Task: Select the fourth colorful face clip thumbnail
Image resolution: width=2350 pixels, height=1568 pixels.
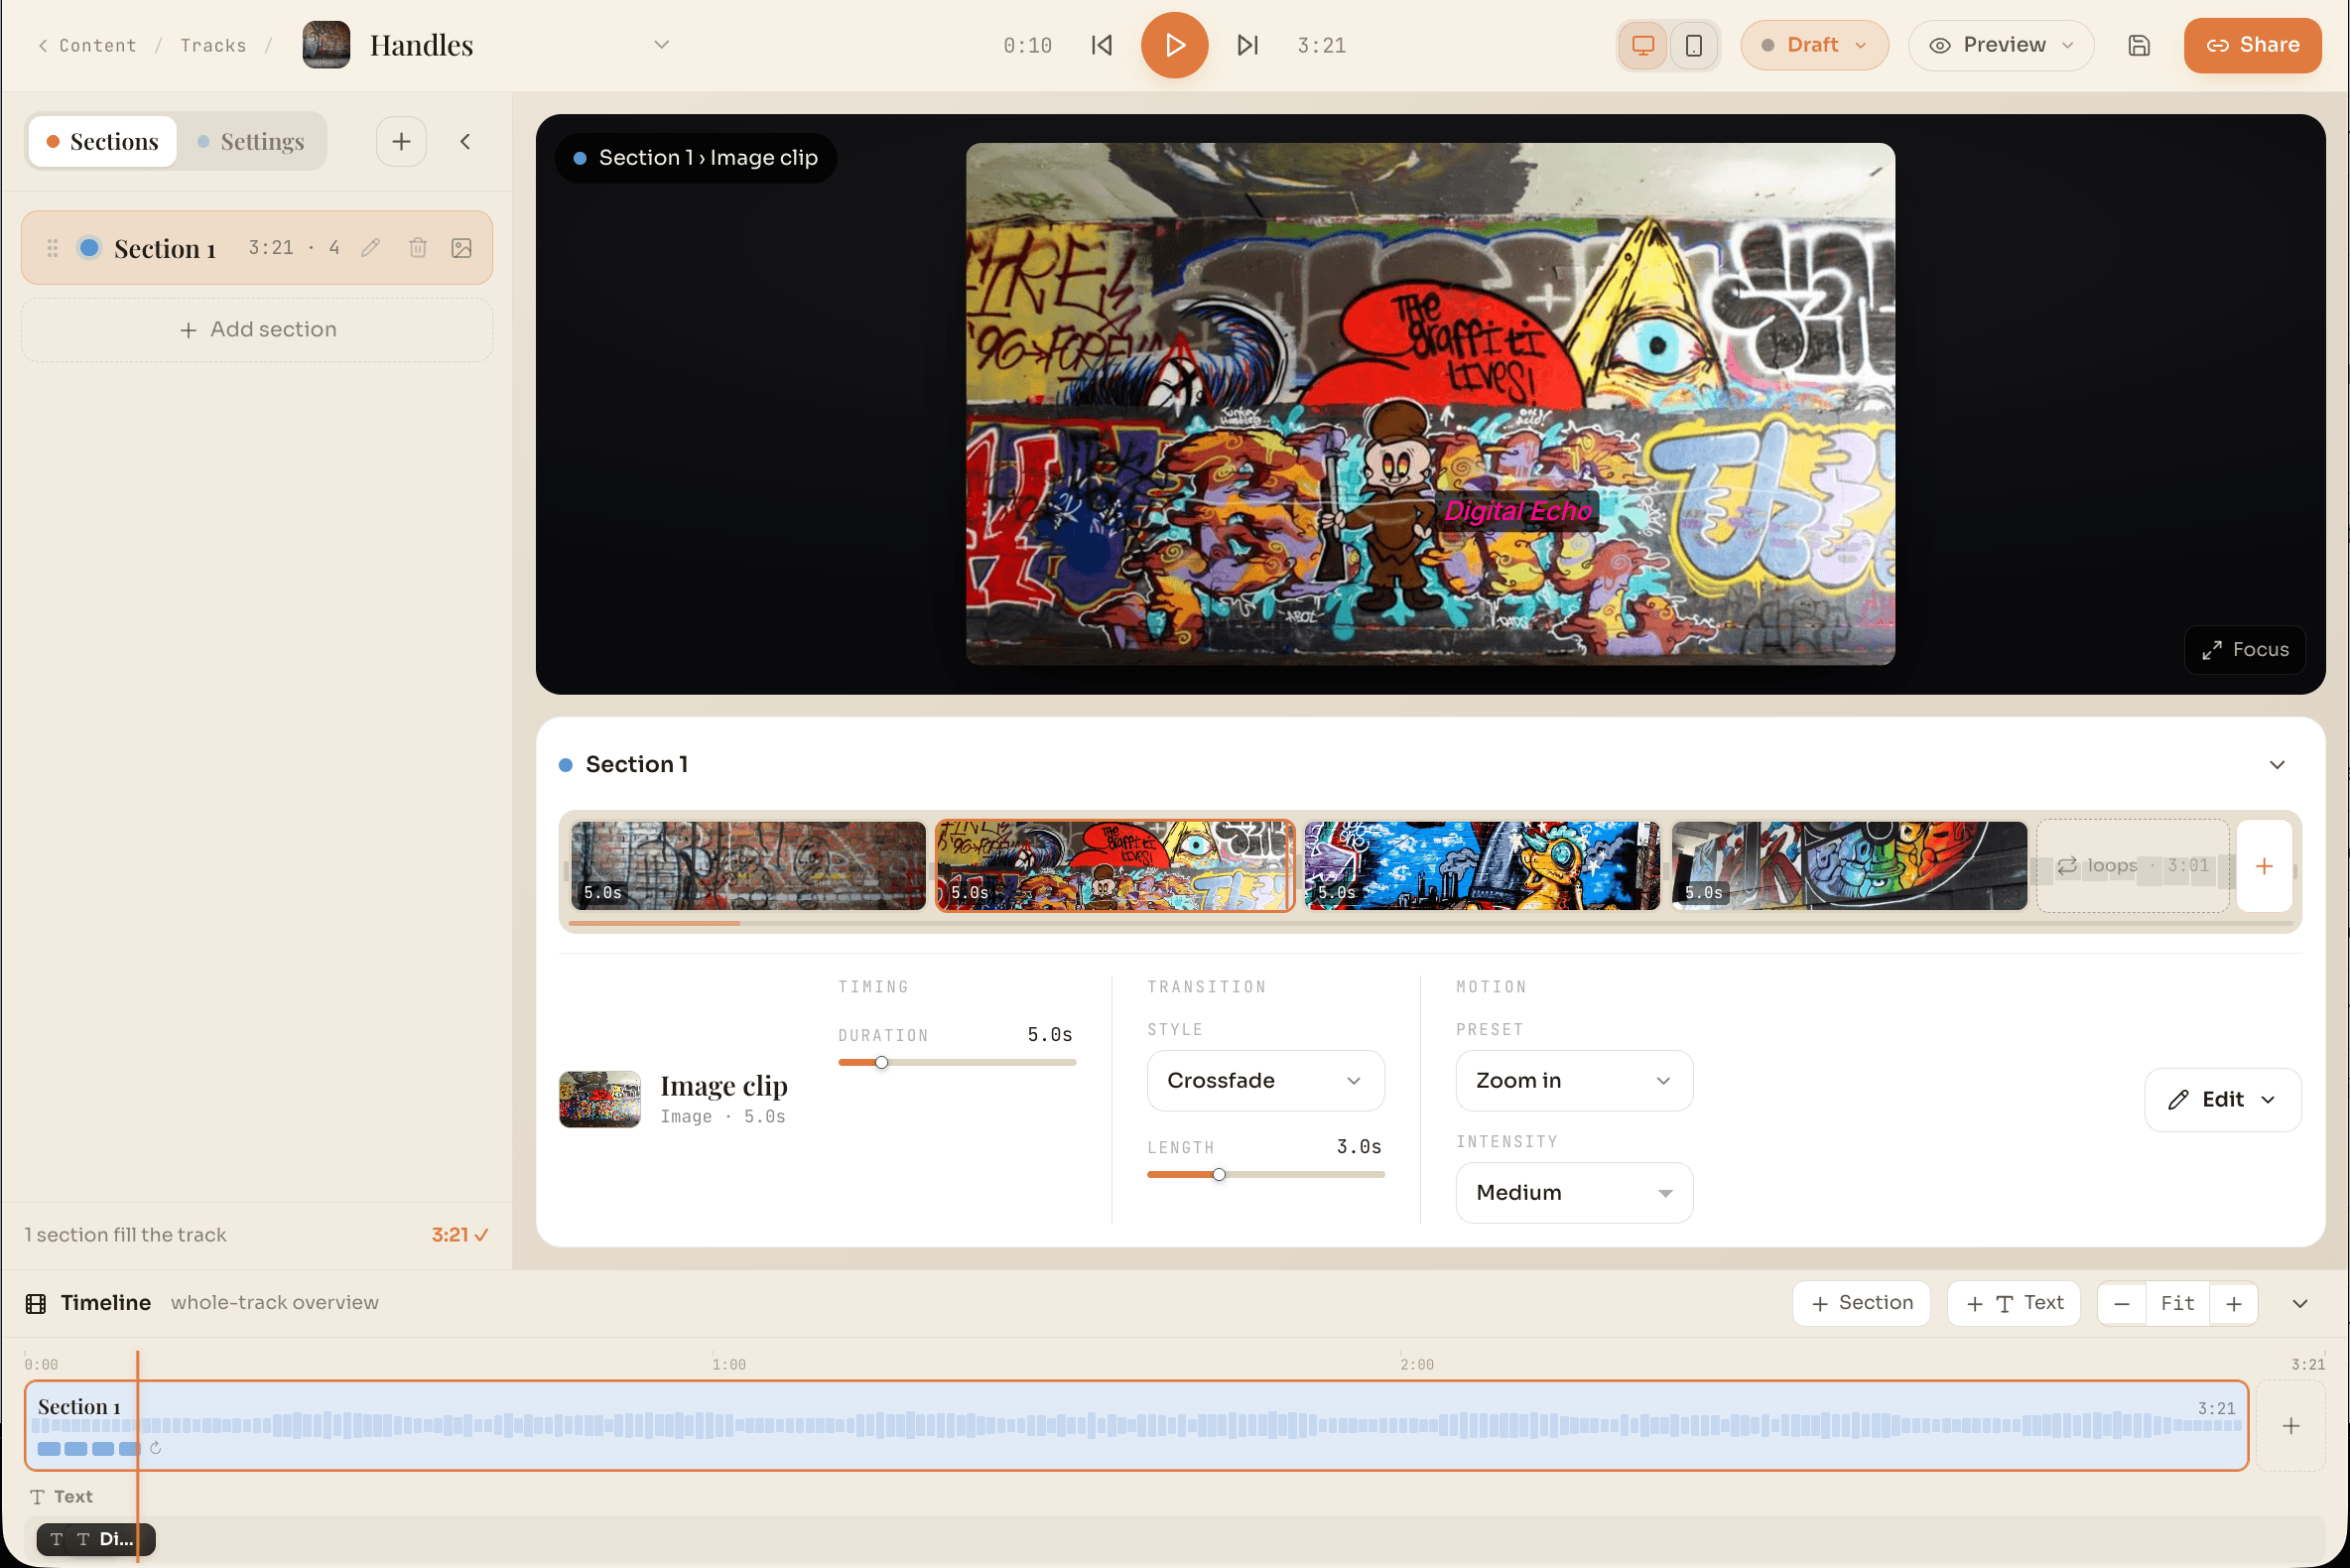Action: (1849, 866)
